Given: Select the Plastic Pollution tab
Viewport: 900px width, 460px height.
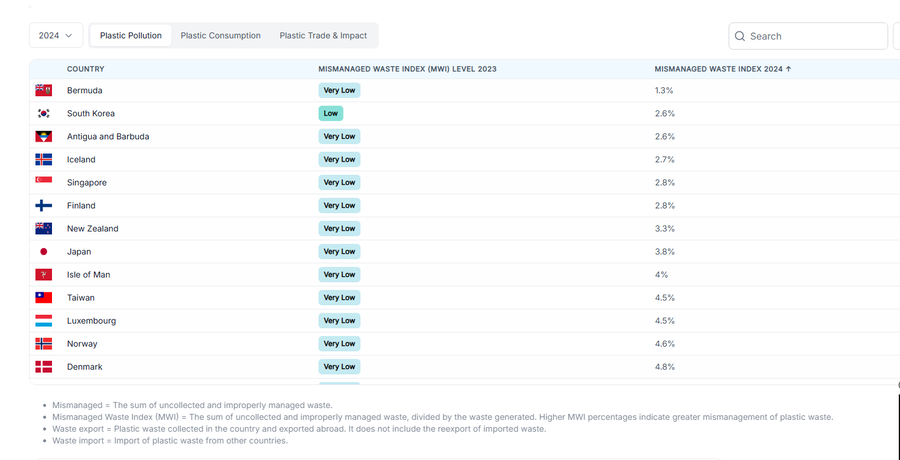Looking at the screenshot, I should click(x=130, y=36).
